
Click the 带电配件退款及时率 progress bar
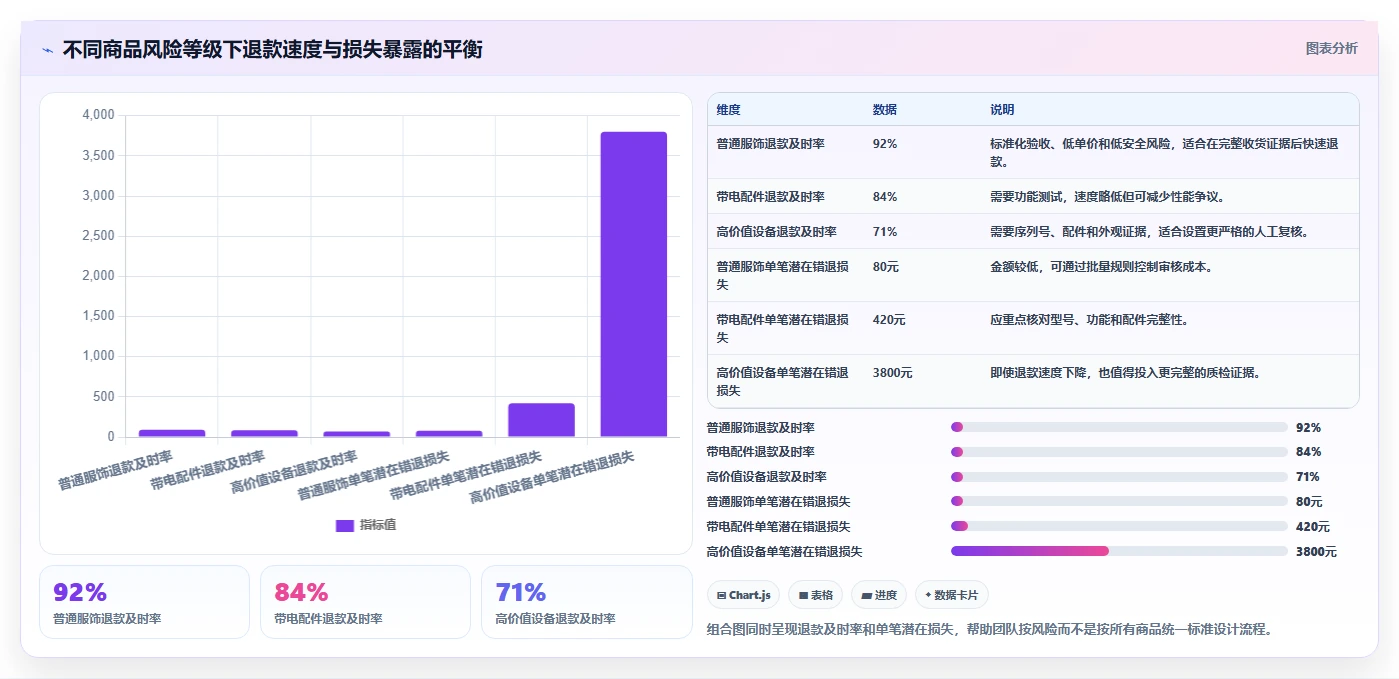1119,452
